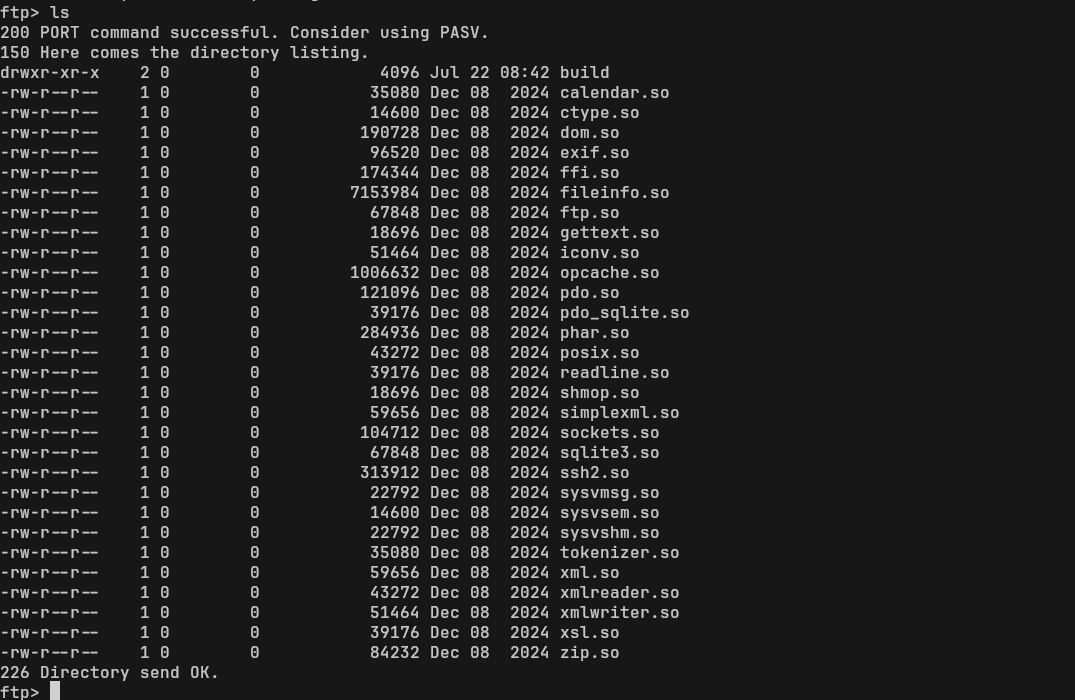
Task: Click the build directory name
Action: [584, 72]
